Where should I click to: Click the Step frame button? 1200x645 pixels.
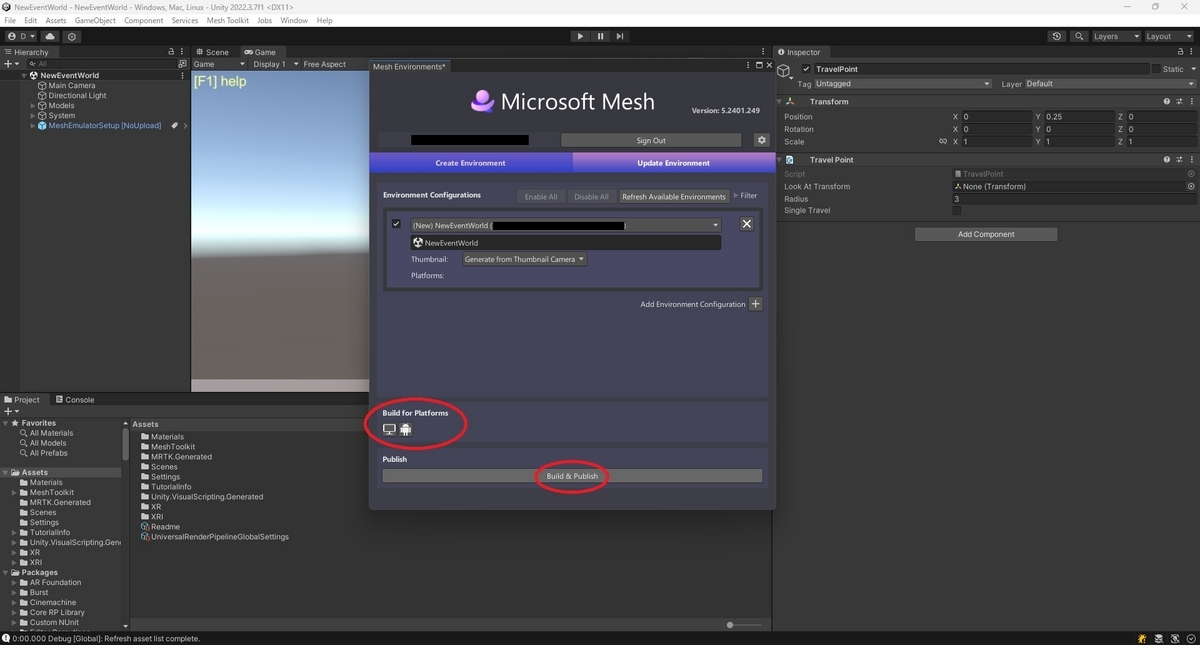(620, 36)
